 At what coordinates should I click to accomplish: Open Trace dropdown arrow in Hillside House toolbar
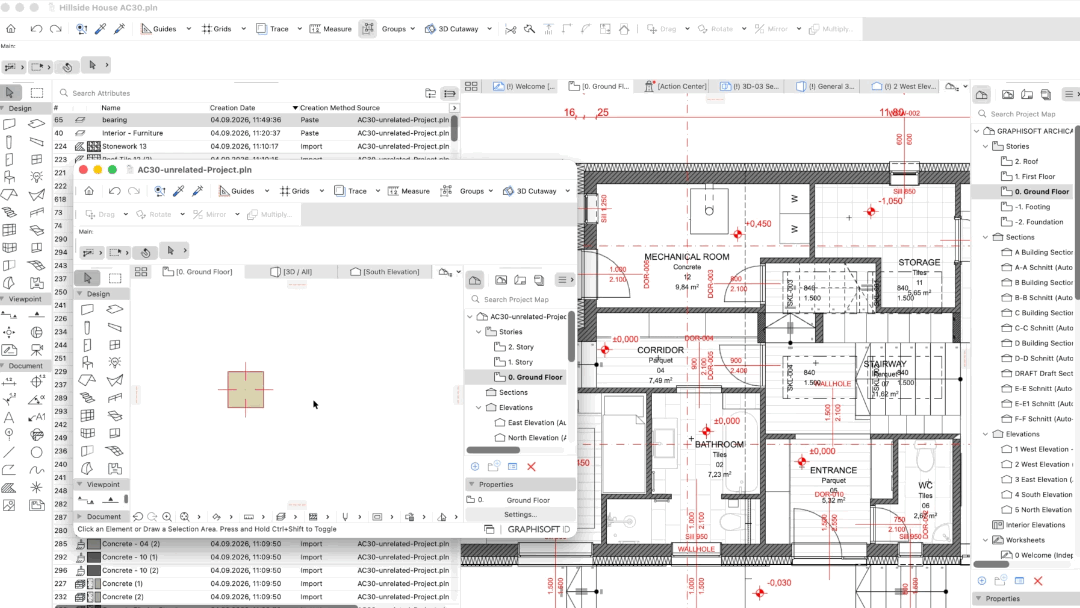tap(300, 29)
